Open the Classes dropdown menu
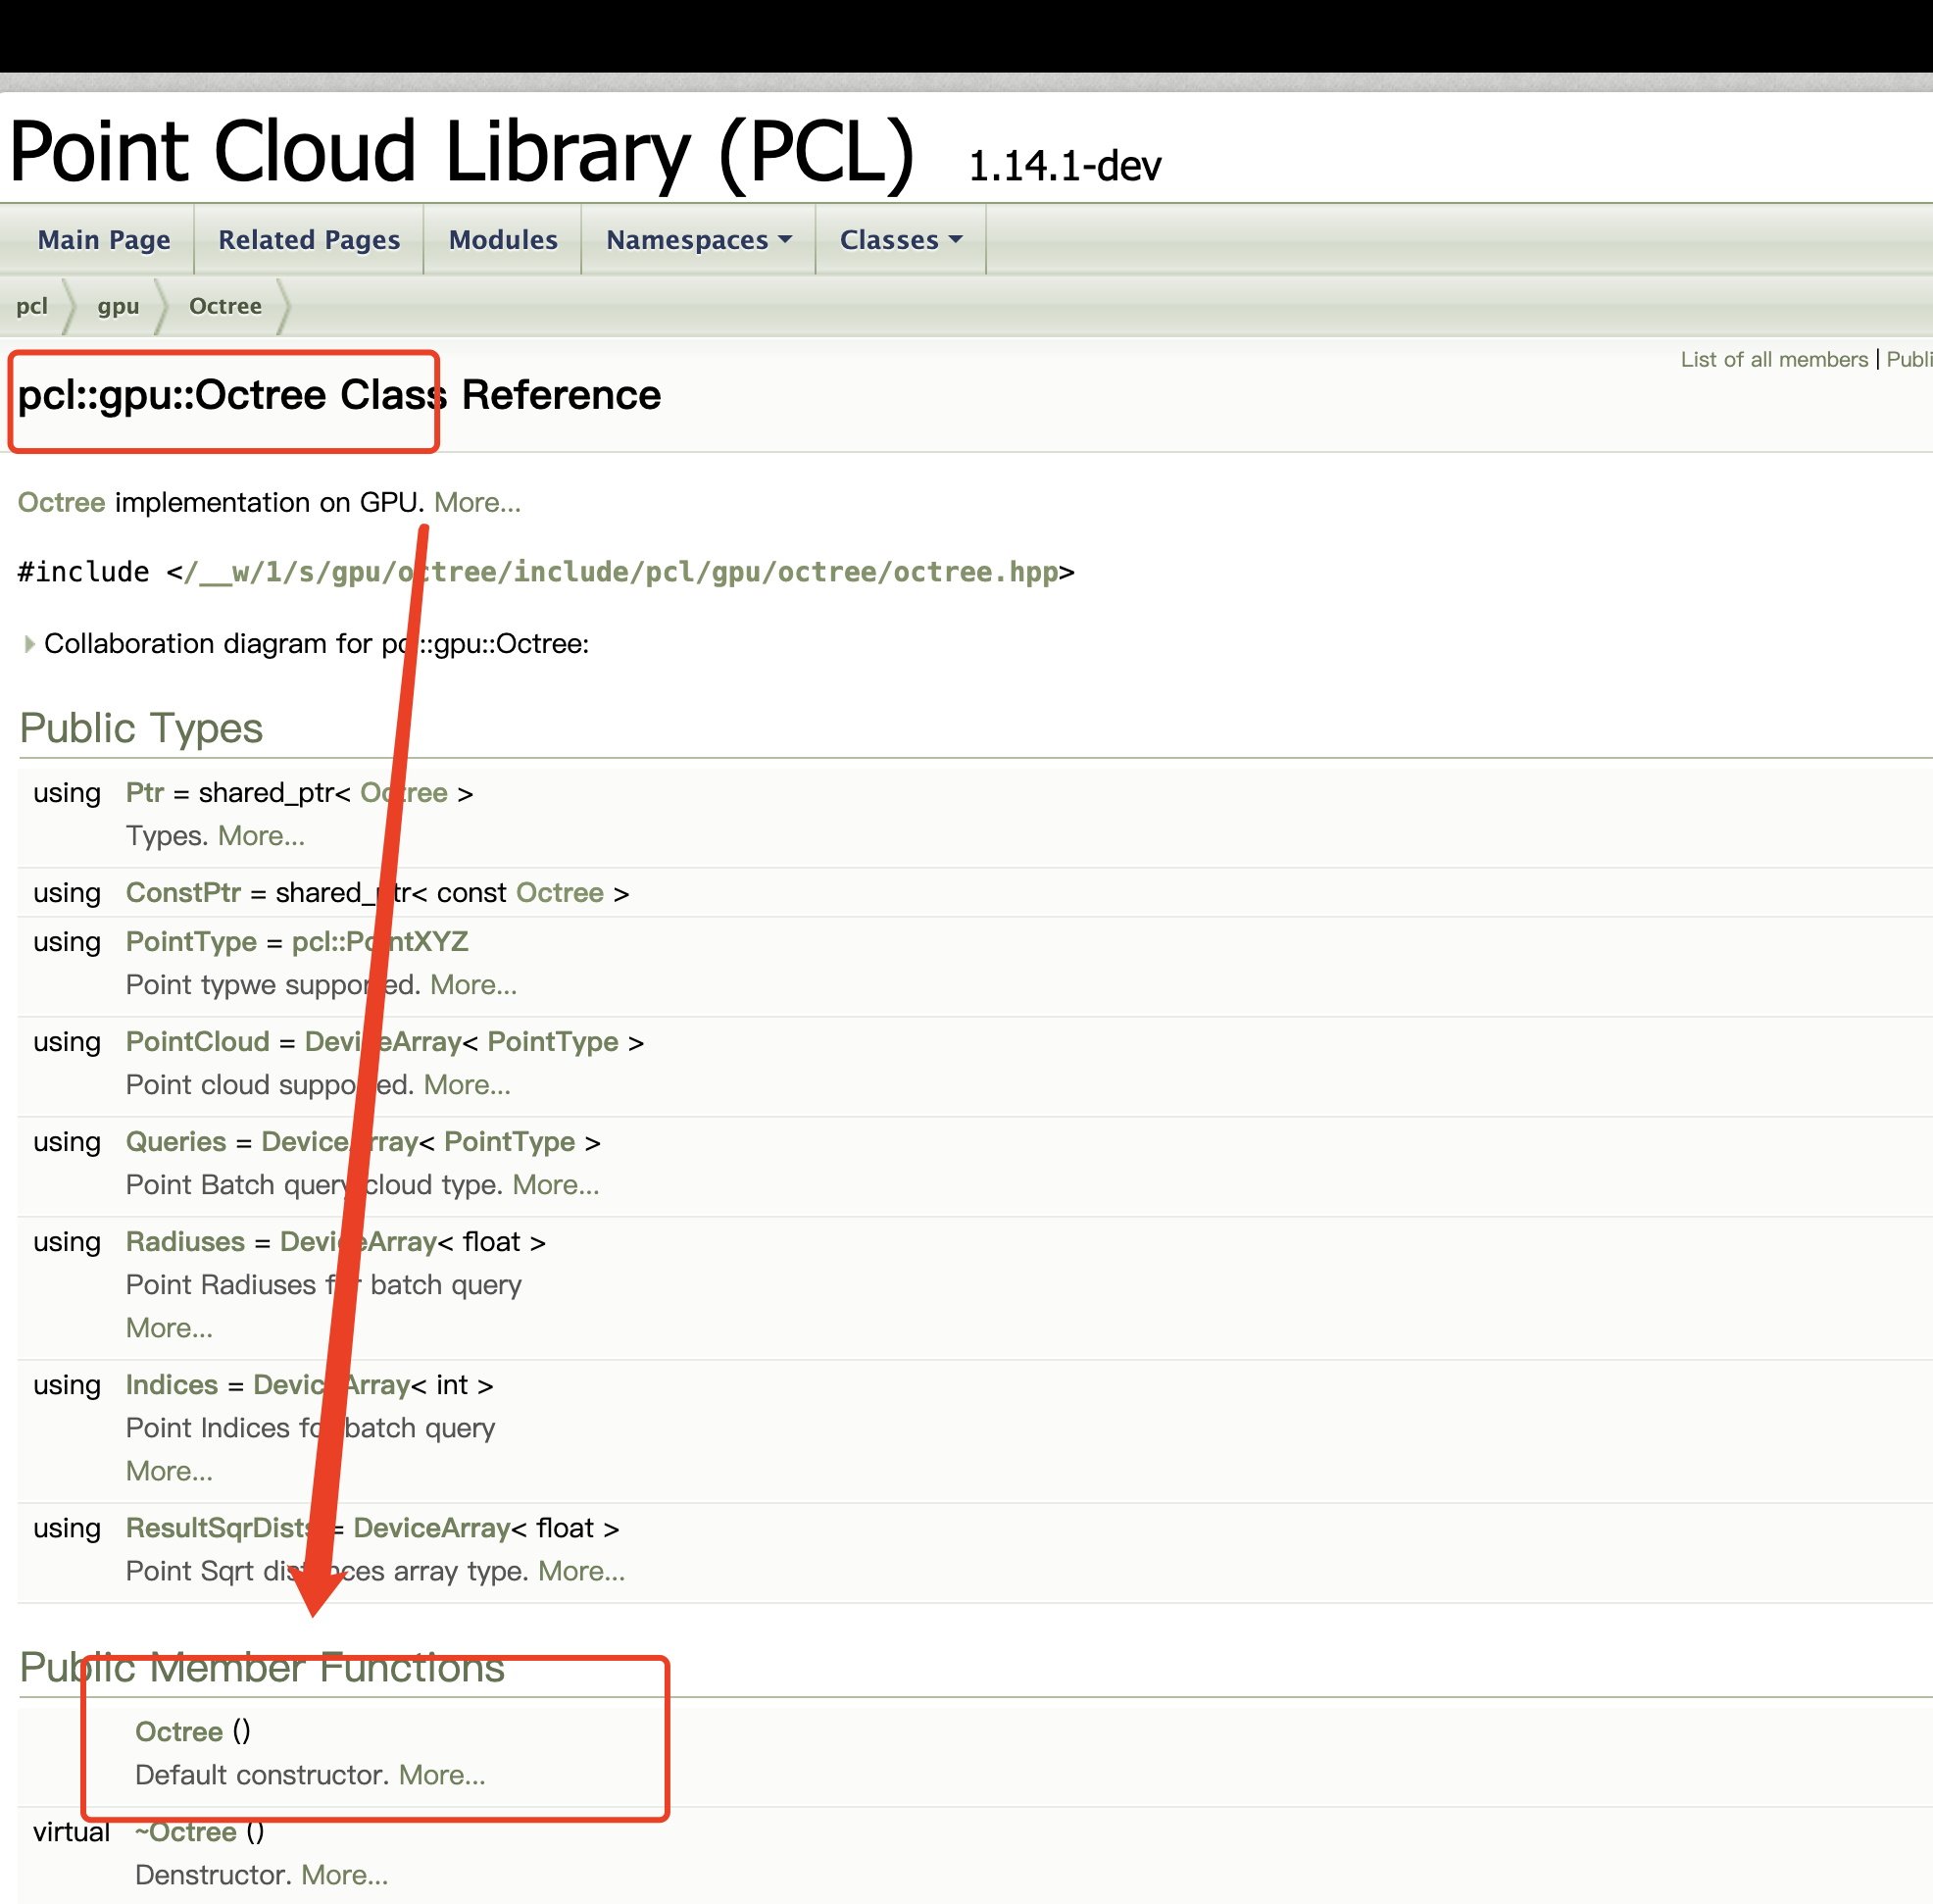Viewport: 1933px width, 1904px height. click(x=900, y=240)
